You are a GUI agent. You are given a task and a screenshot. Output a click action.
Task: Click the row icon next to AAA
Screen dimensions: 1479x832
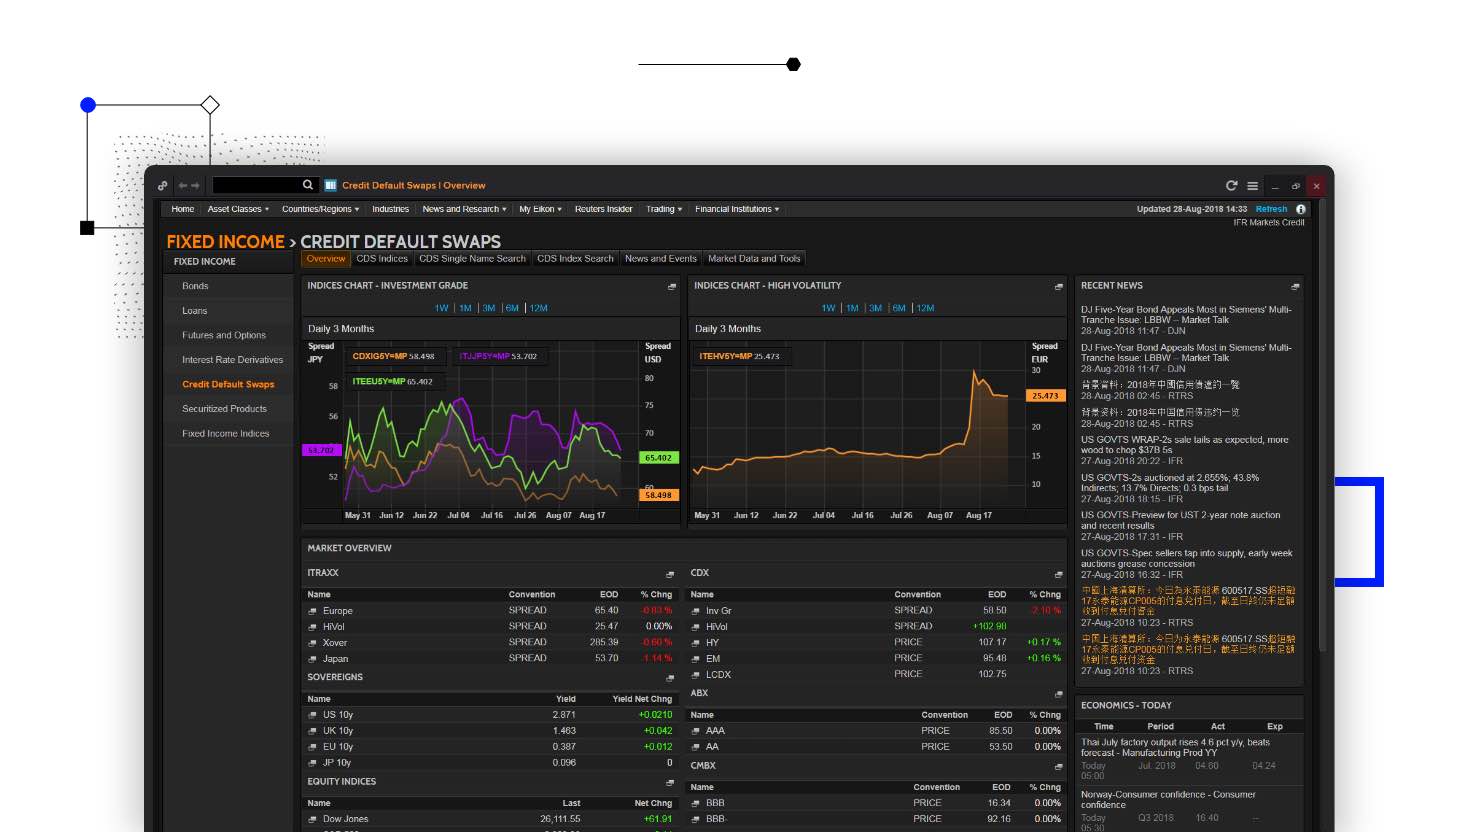[x=696, y=731]
